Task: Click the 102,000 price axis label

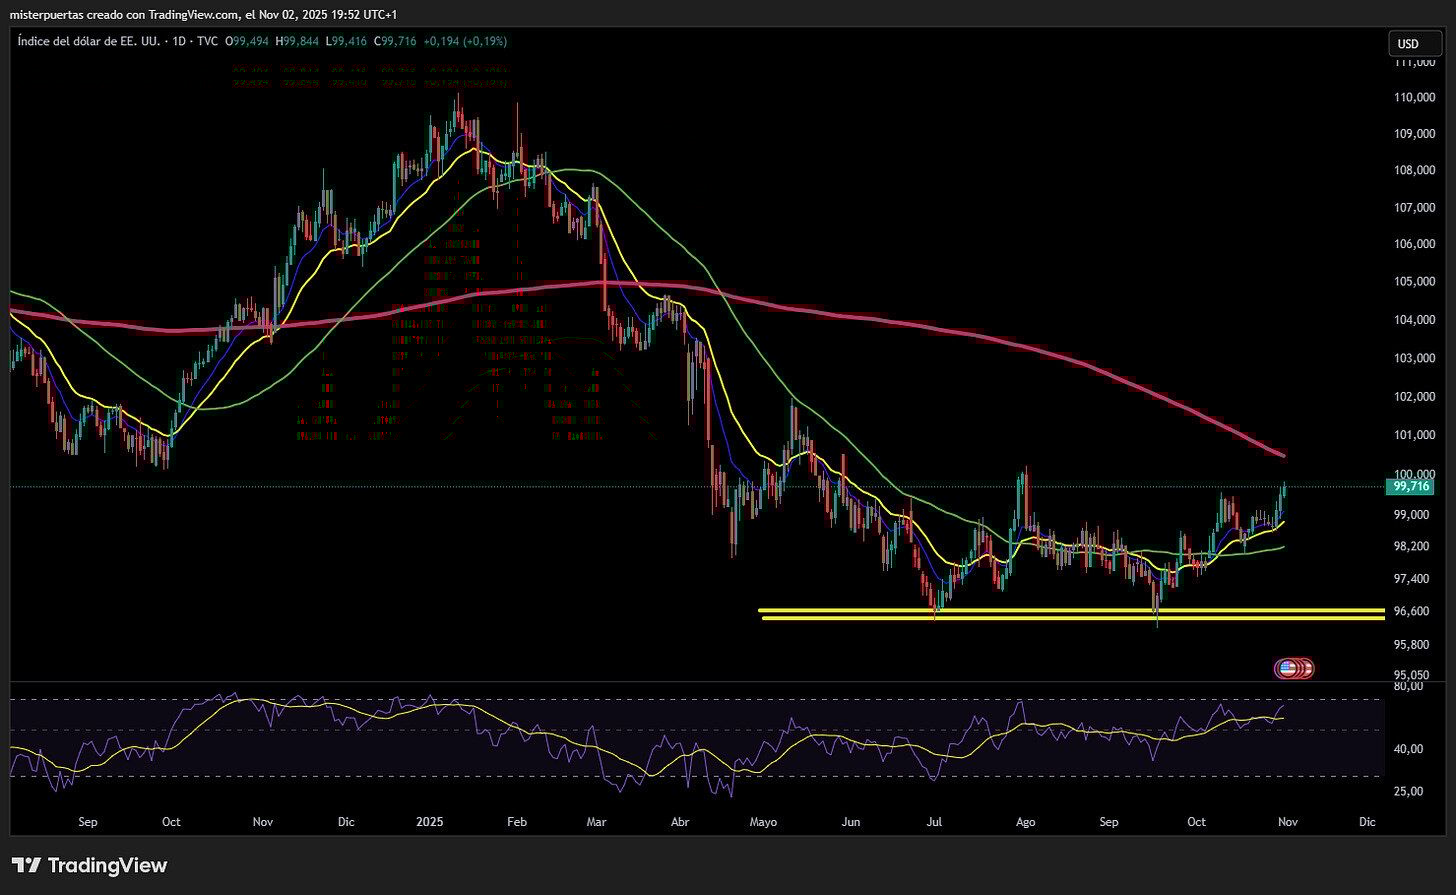Action: click(1415, 397)
